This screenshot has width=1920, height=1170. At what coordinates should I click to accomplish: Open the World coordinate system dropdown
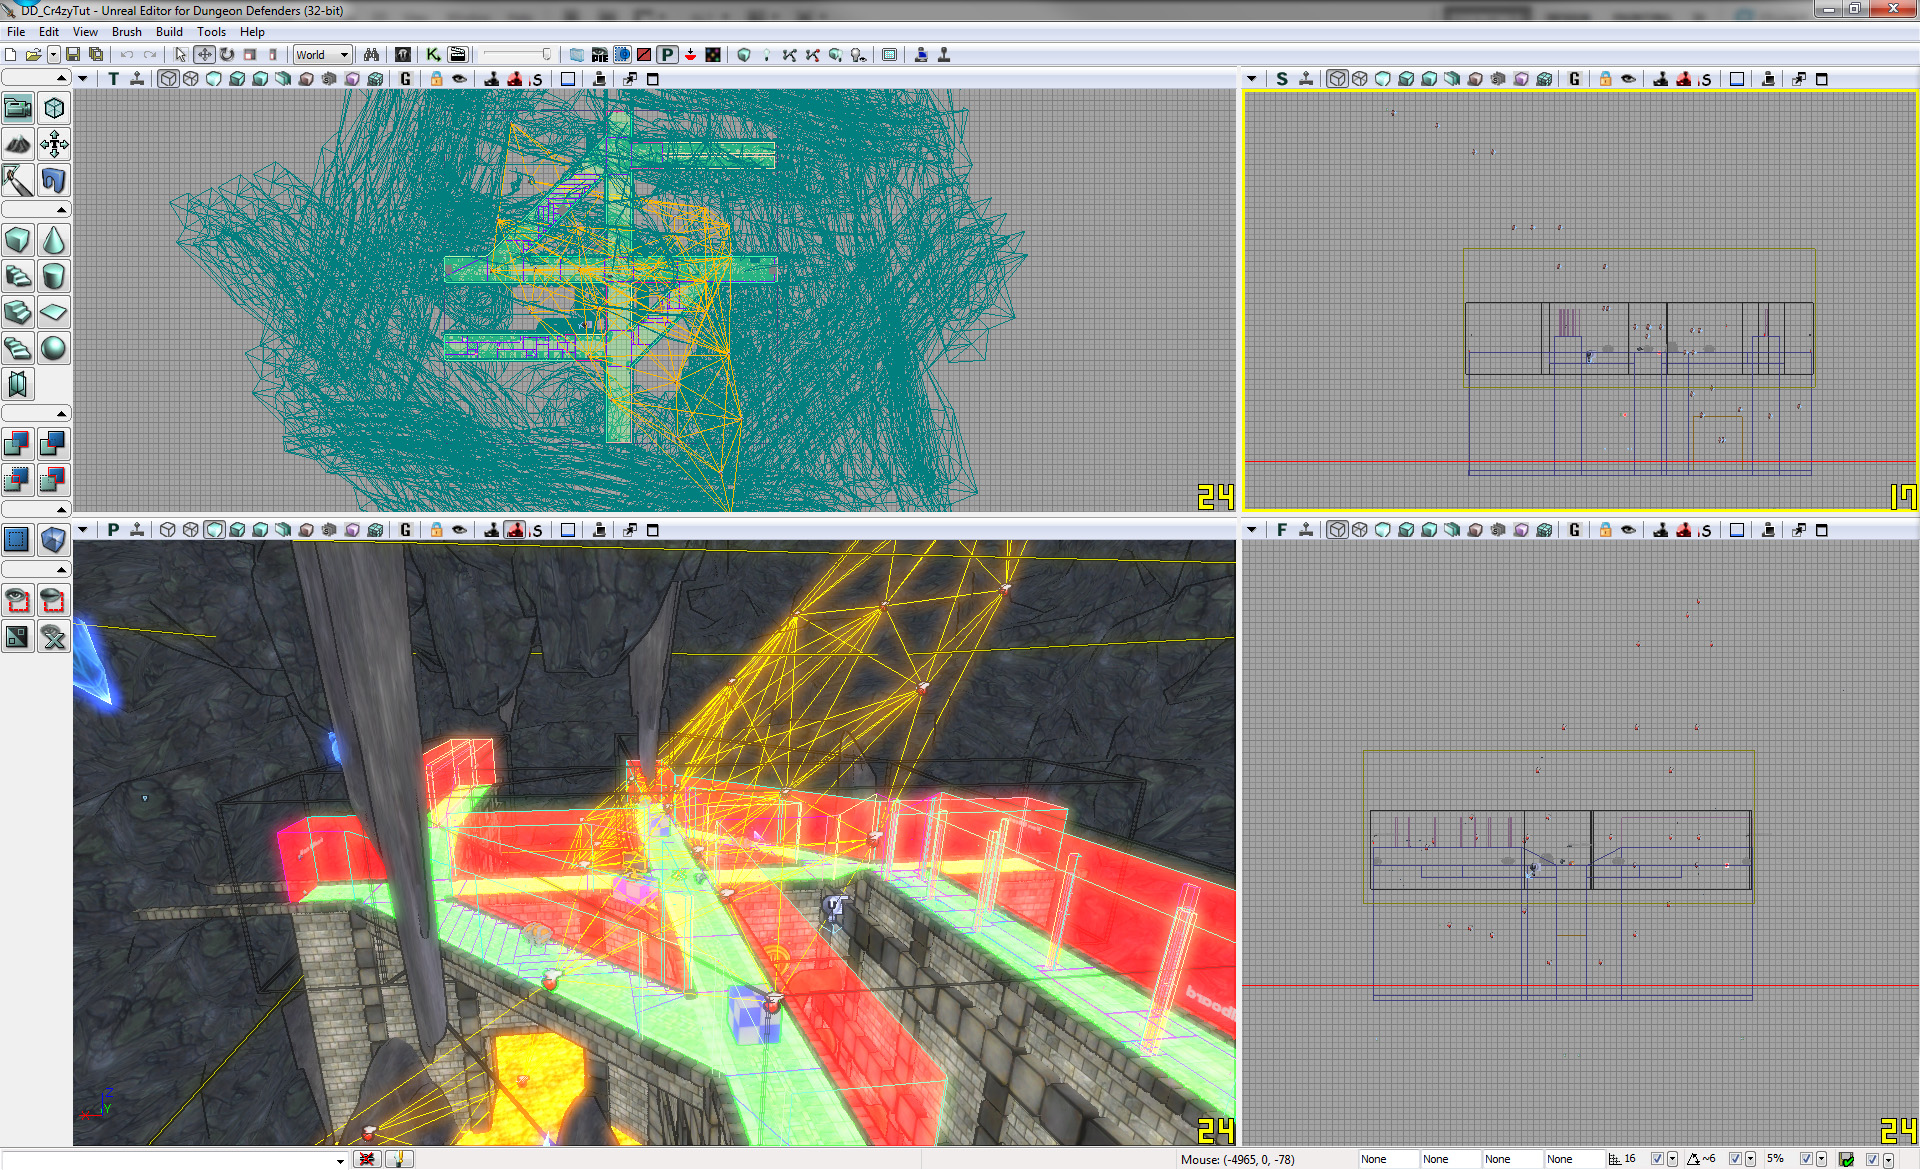[322, 55]
